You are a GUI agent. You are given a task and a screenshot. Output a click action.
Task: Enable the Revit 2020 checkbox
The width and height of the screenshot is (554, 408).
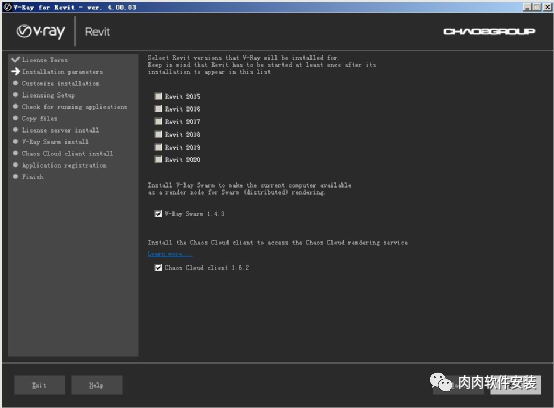[x=158, y=159]
